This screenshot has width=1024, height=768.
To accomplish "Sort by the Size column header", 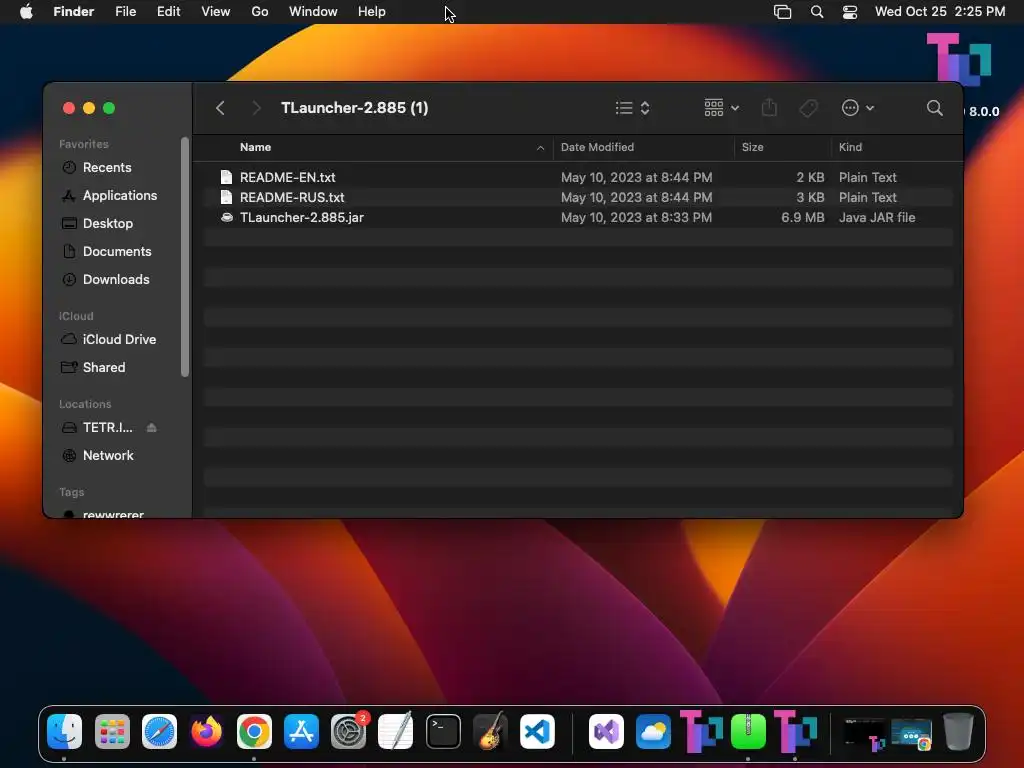I will click(x=752, y=147).
